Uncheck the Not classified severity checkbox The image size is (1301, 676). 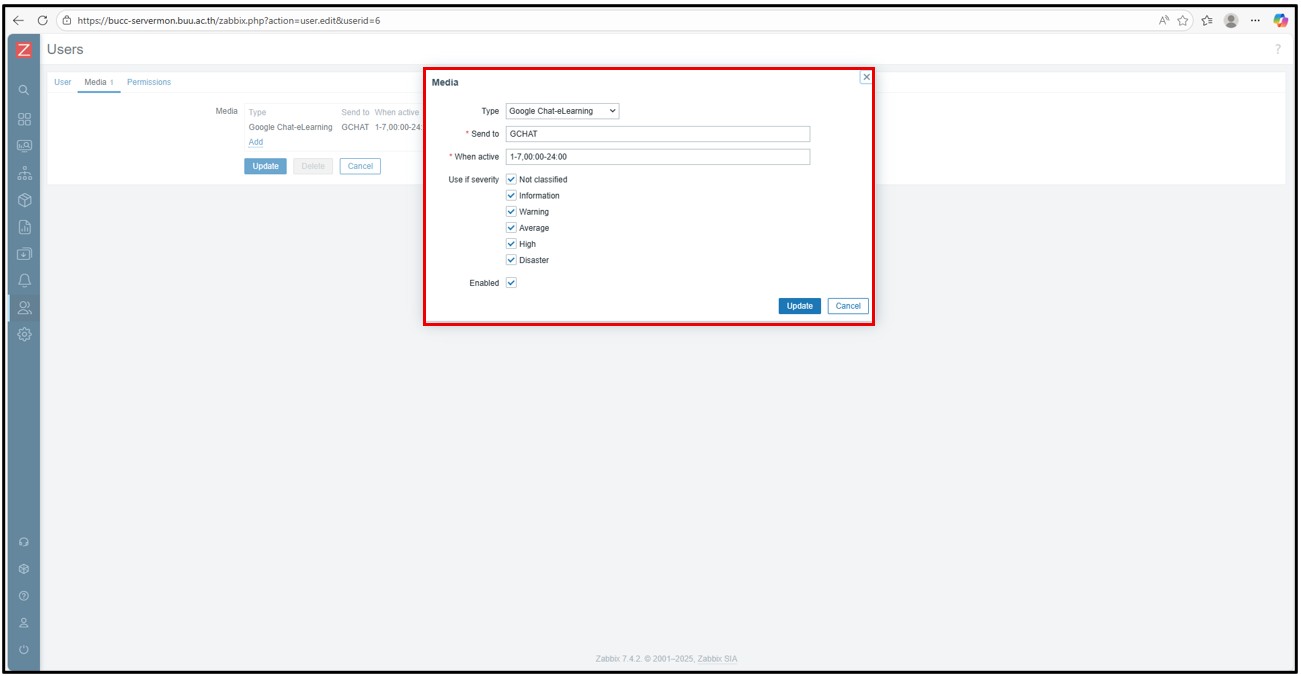click(511, 180)
